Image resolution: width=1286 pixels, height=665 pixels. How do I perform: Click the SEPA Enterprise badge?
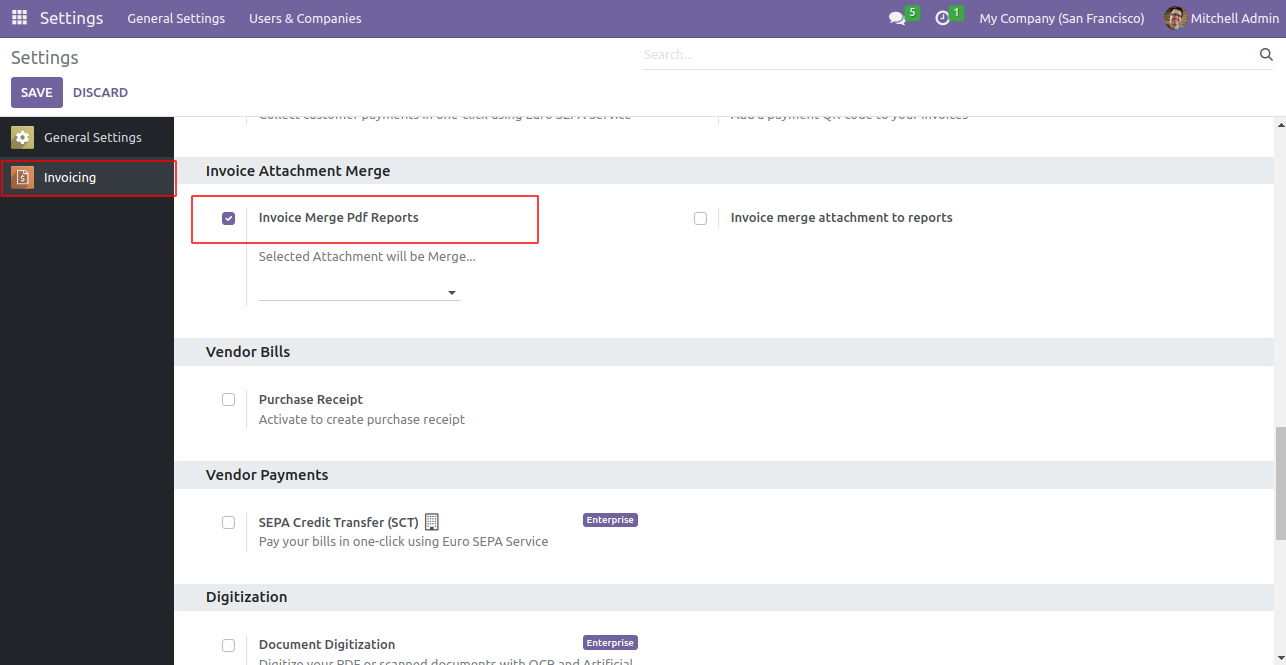(610, 520)
